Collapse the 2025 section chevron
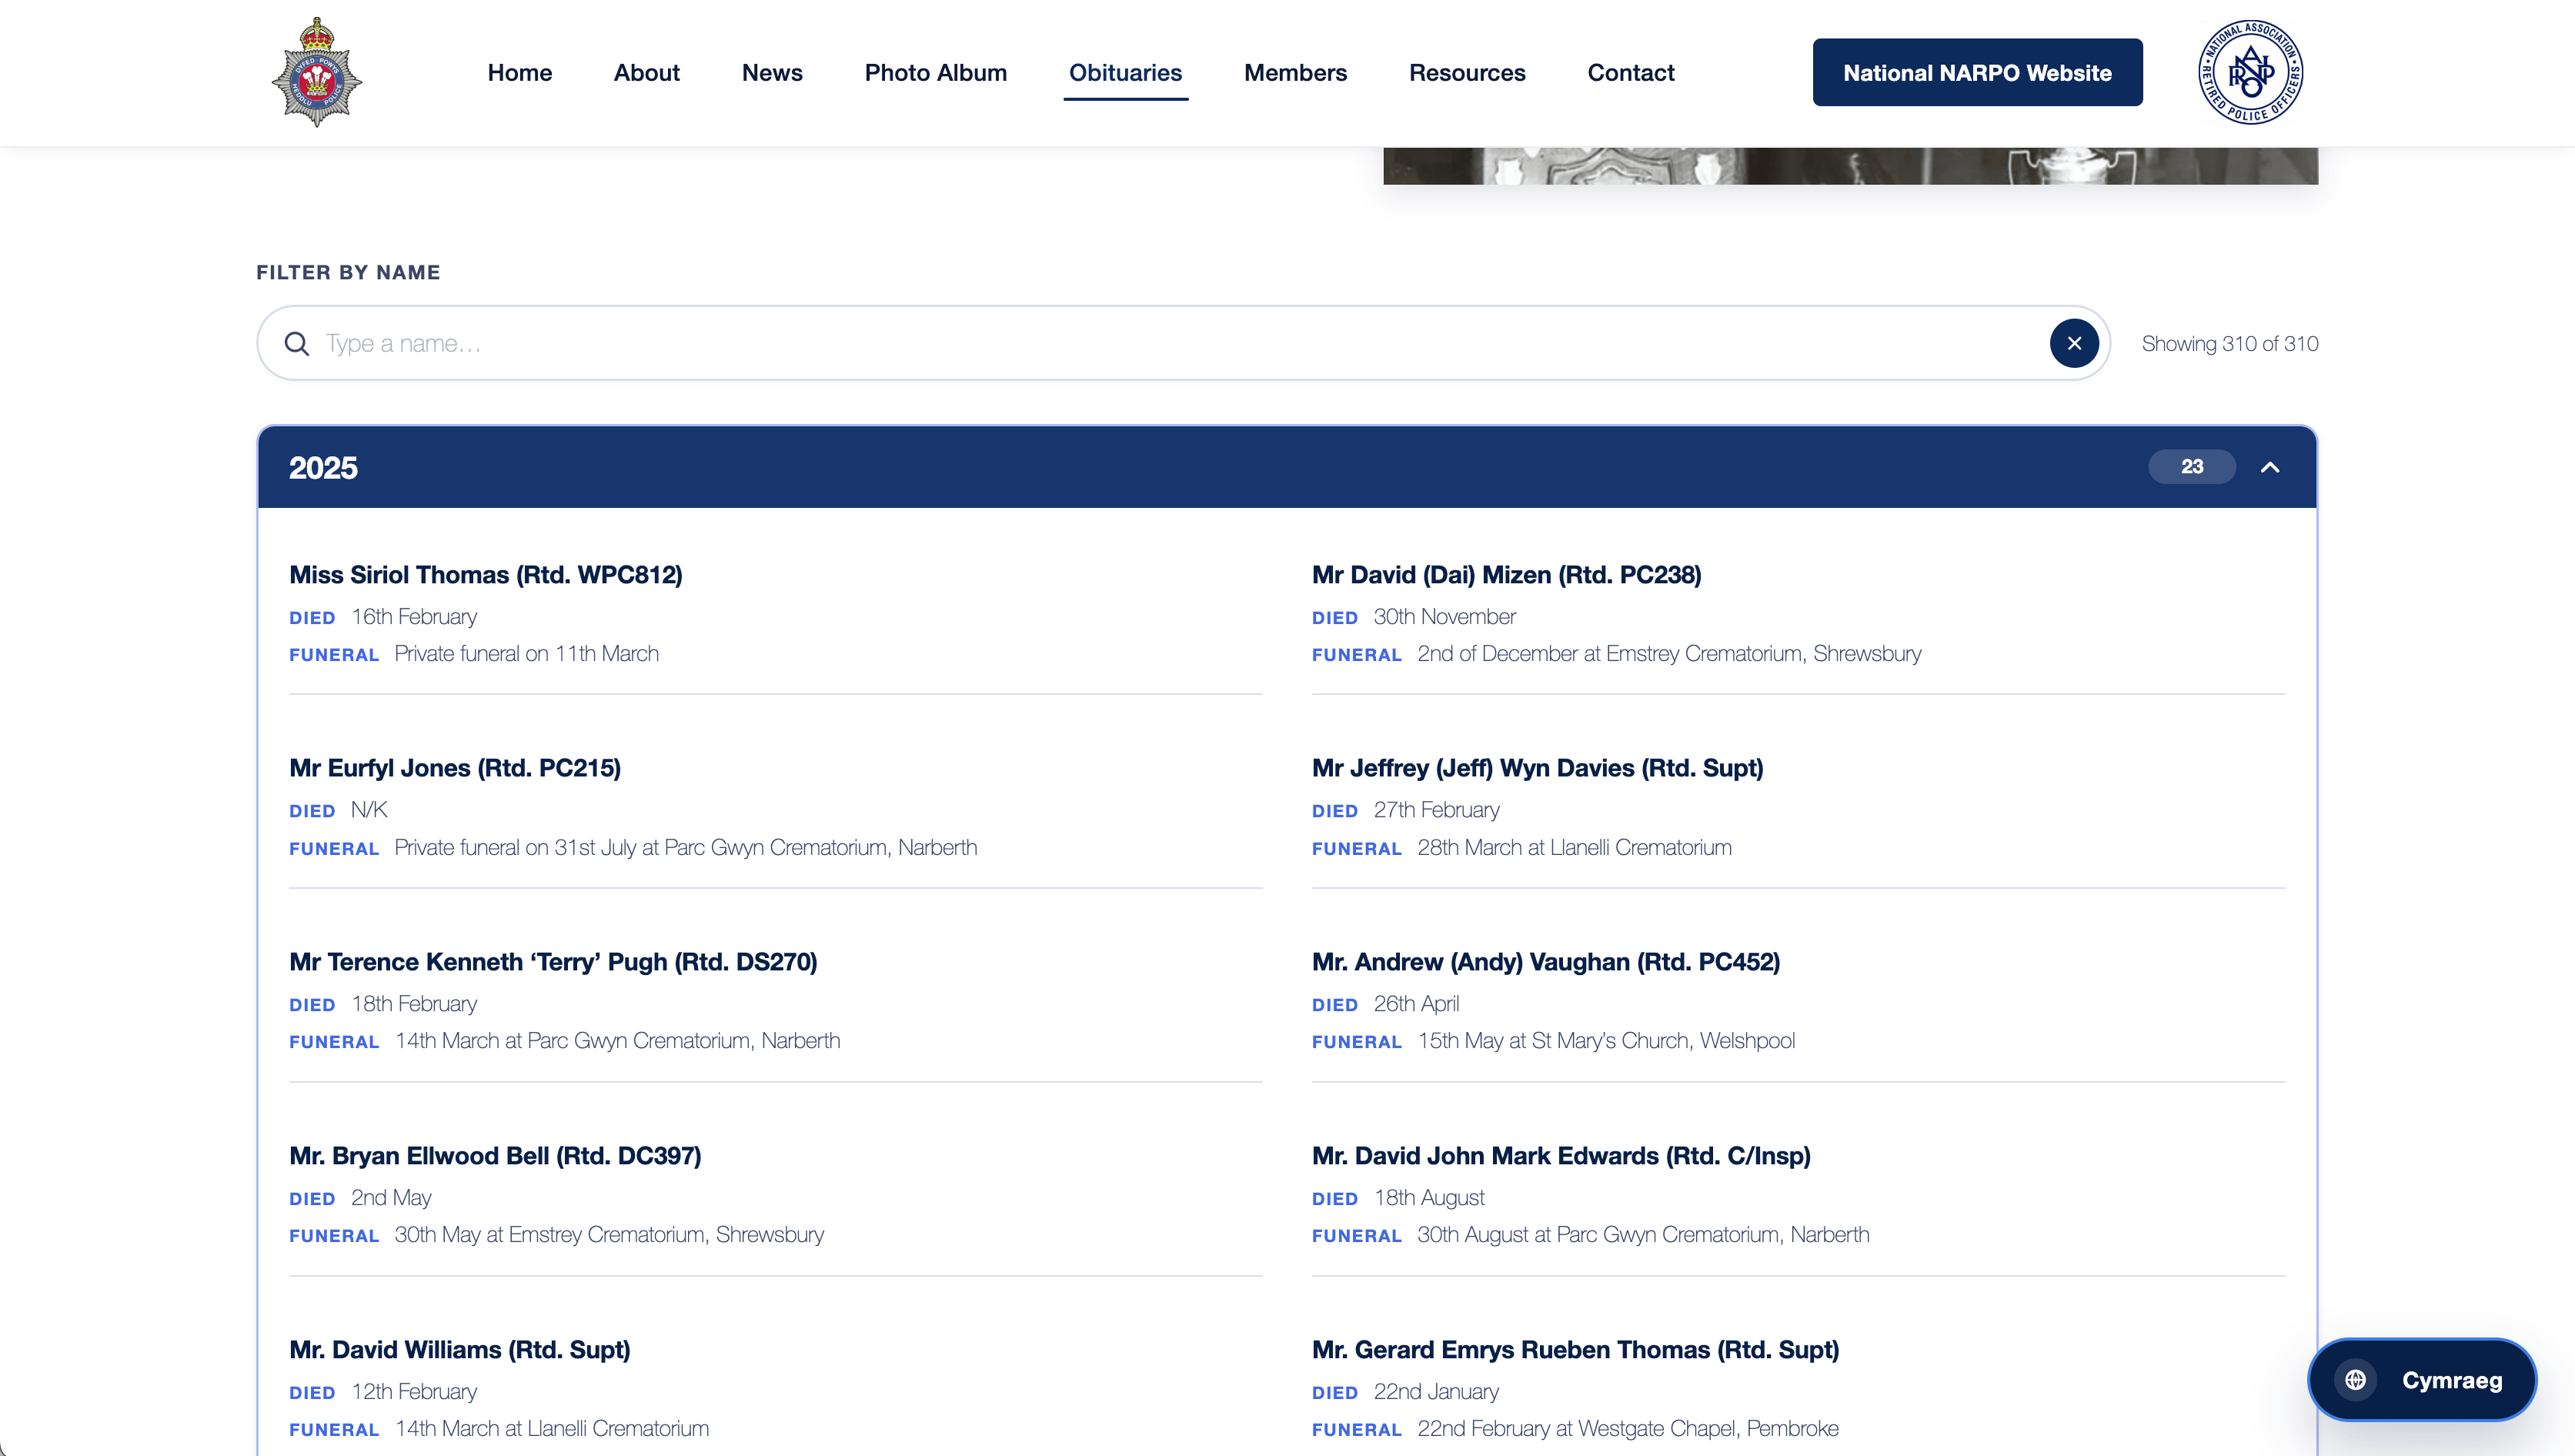2575x1456 pixels. pyautogui.click(x=2270, y=467)
